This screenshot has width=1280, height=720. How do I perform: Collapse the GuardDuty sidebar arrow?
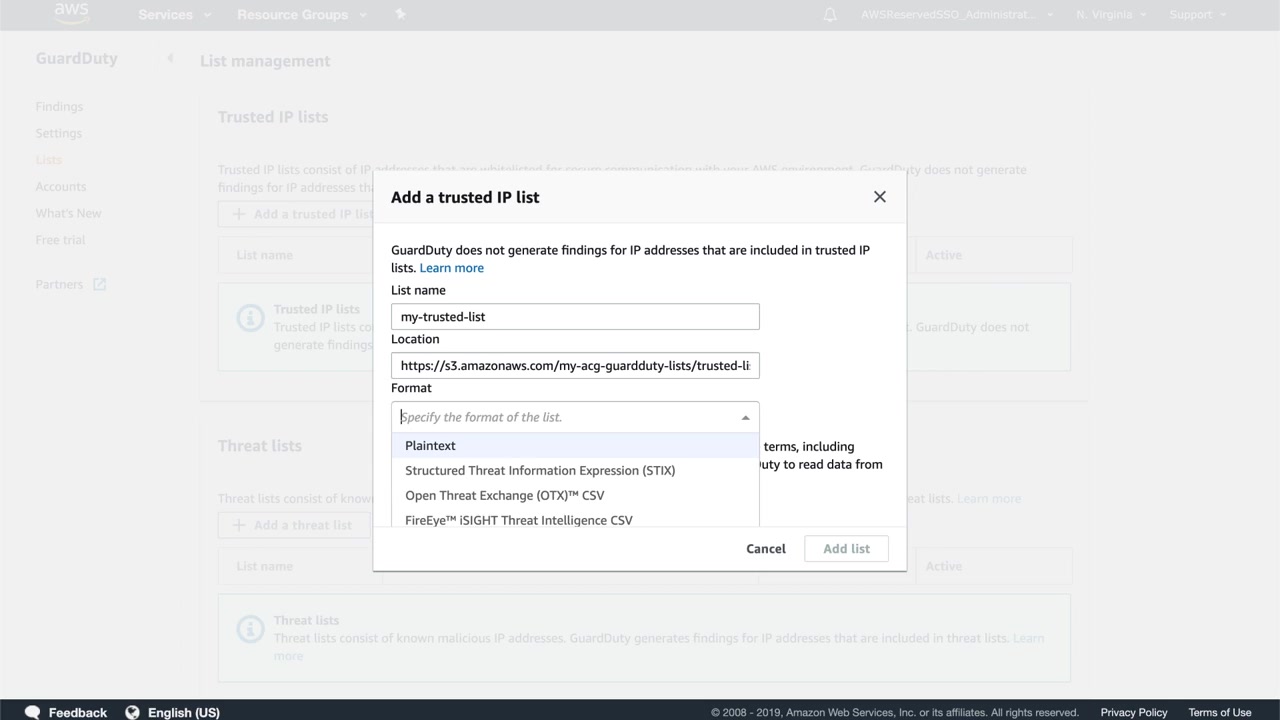(x=170, y=58)
